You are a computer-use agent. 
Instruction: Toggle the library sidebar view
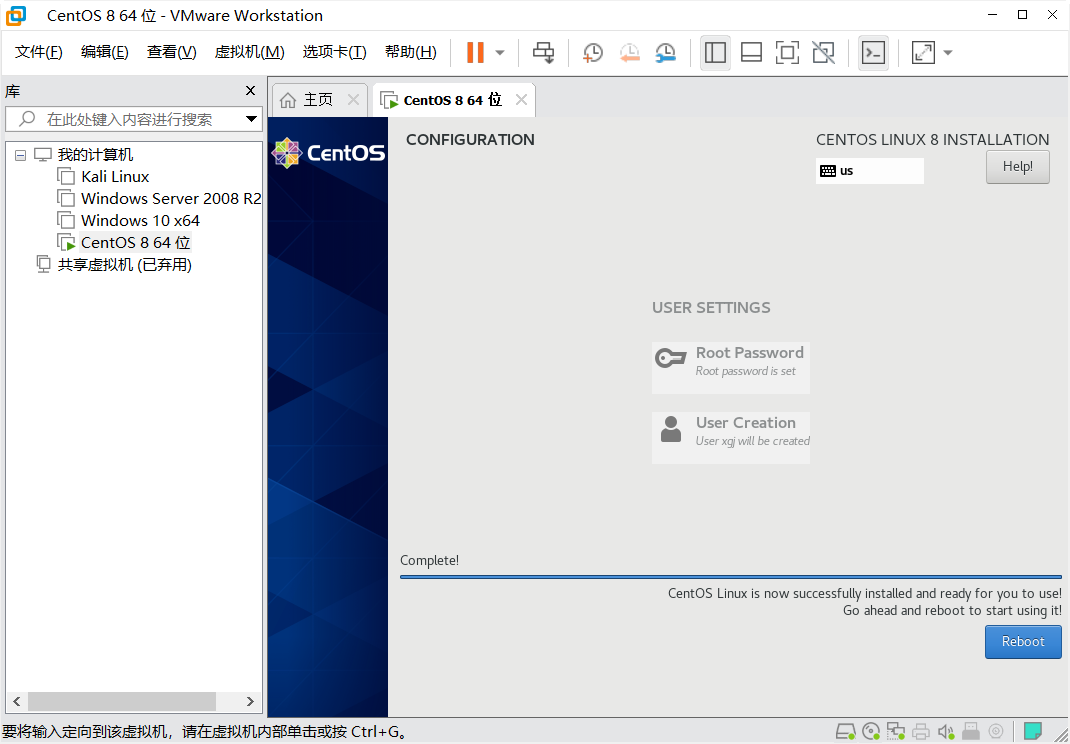coord(715,53)
